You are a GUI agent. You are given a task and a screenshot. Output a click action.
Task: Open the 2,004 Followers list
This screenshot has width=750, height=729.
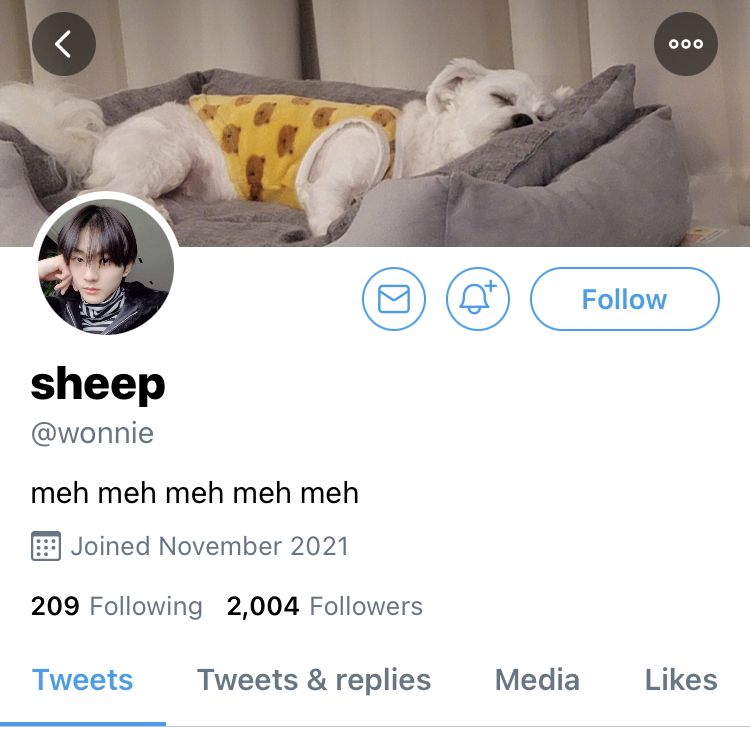point(325,607)
